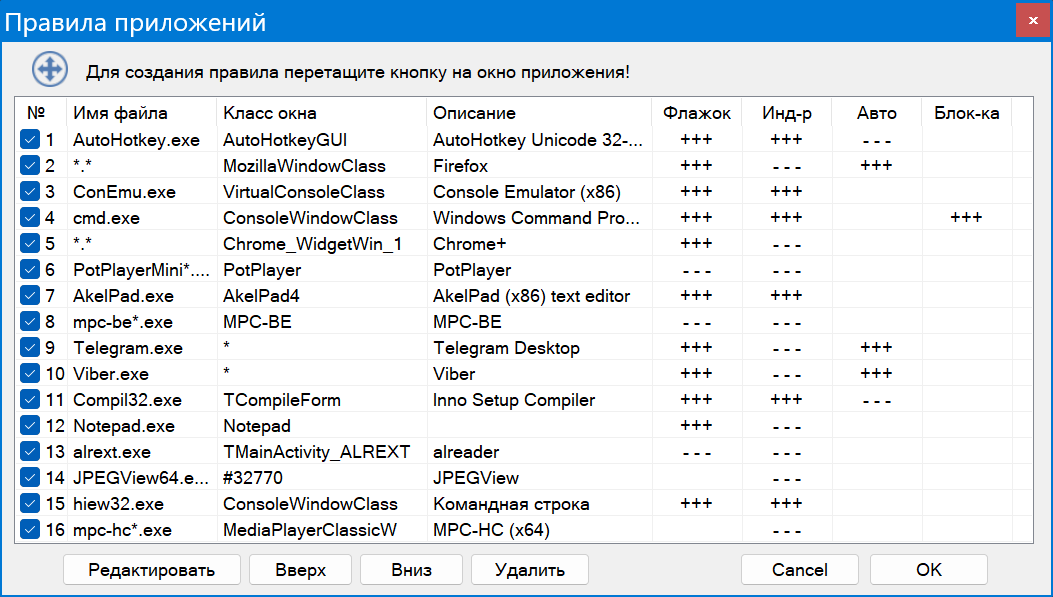Delete rule with Удалить button

click(530, 569)
